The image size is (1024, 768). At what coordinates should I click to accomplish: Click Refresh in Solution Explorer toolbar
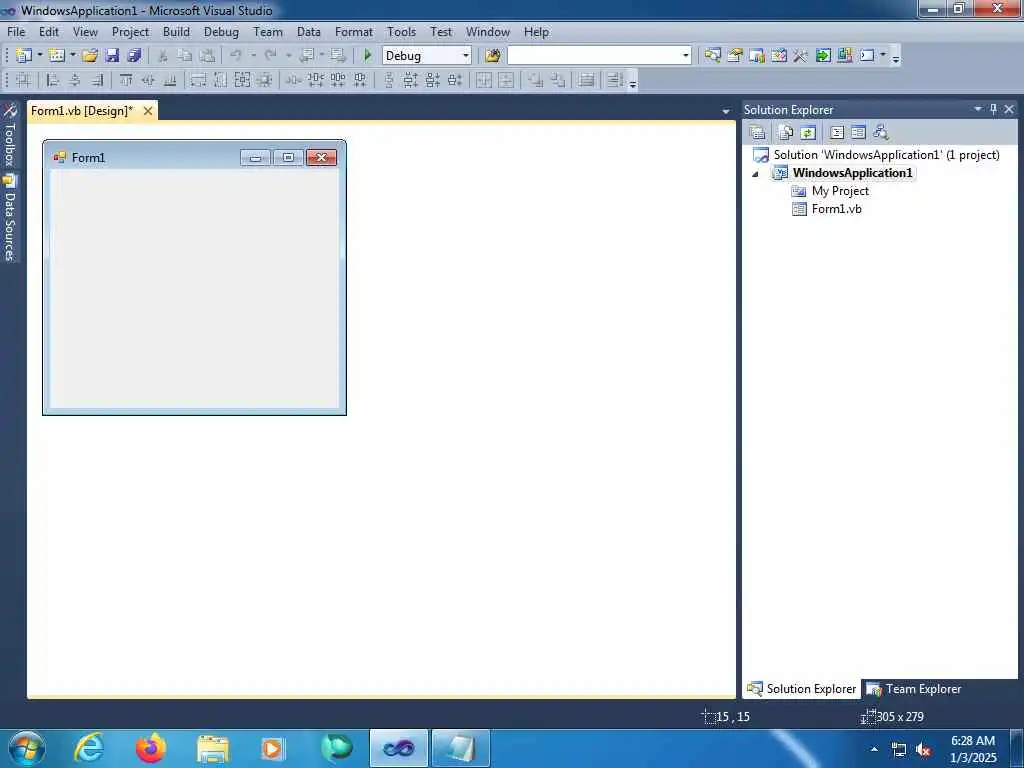coord(808,133)
